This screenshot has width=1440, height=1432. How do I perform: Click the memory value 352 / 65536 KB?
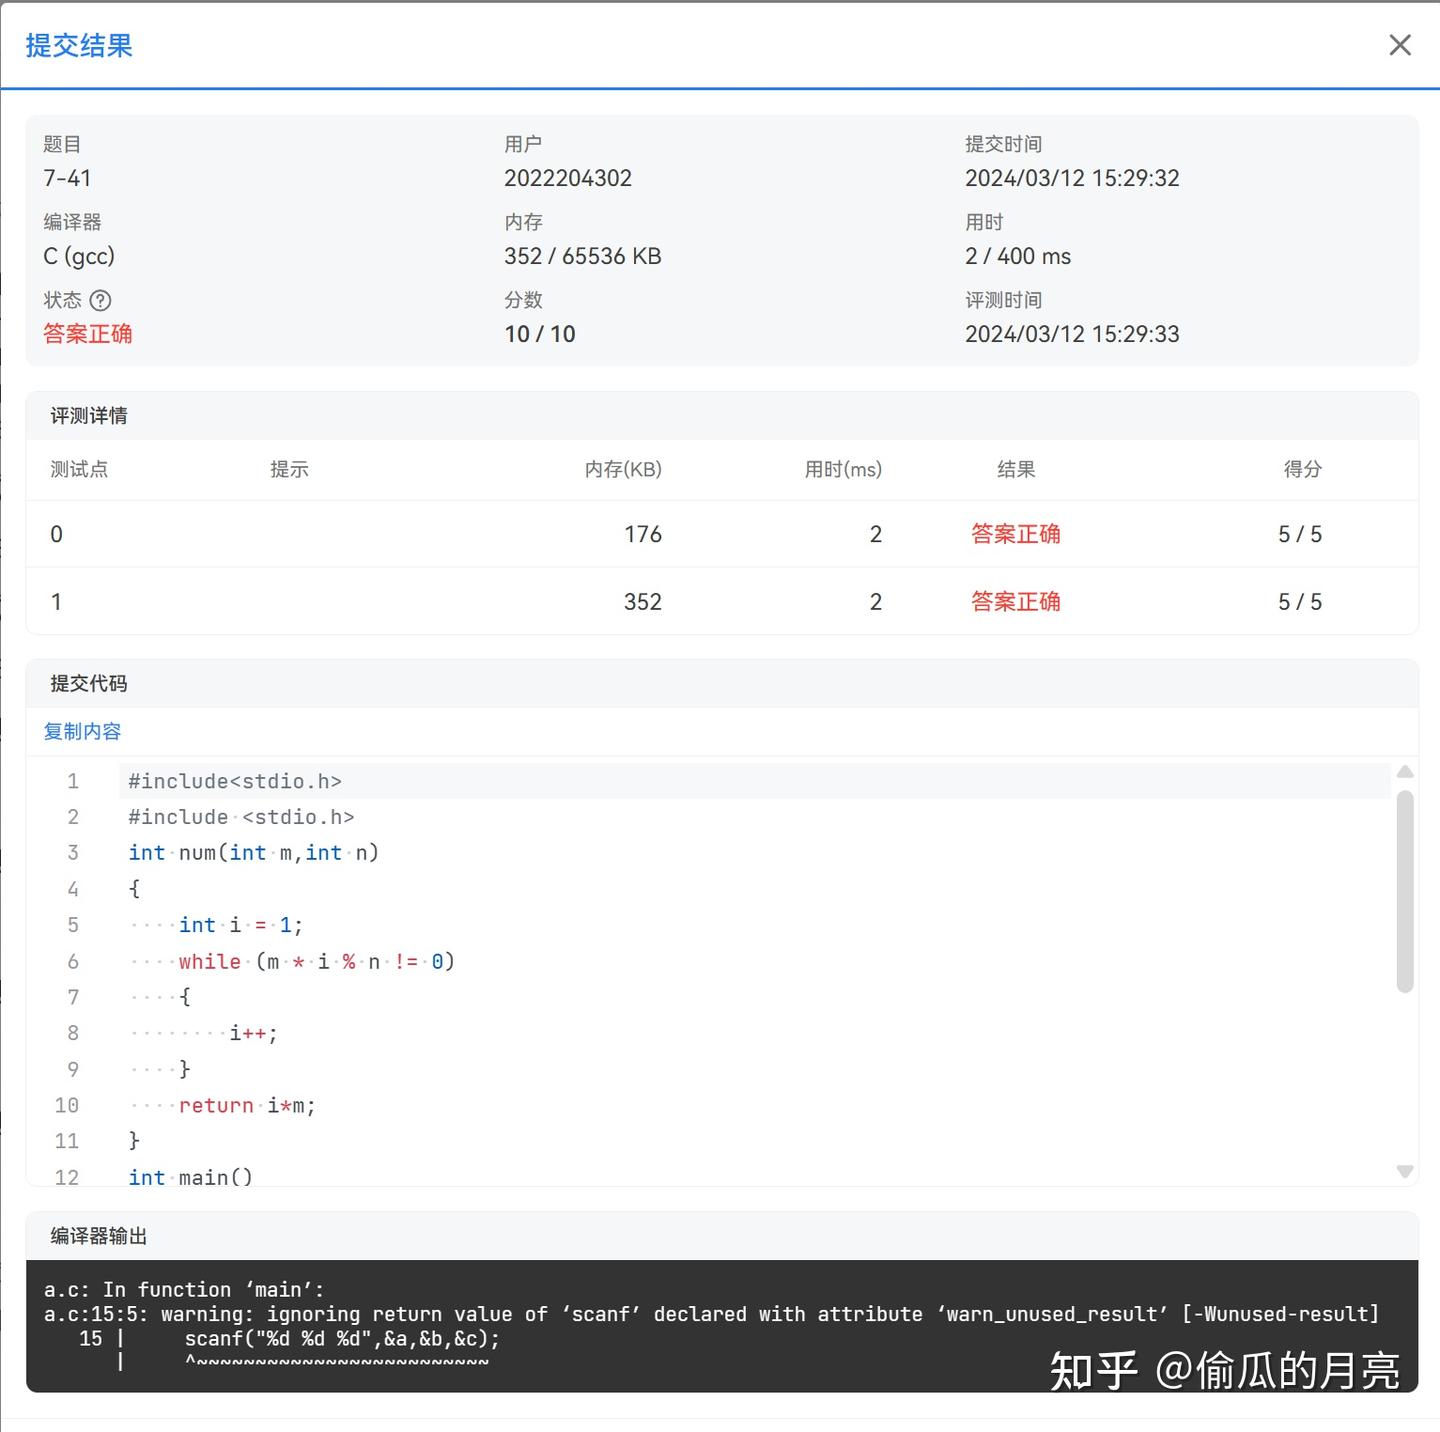click(x=583, y=256)
